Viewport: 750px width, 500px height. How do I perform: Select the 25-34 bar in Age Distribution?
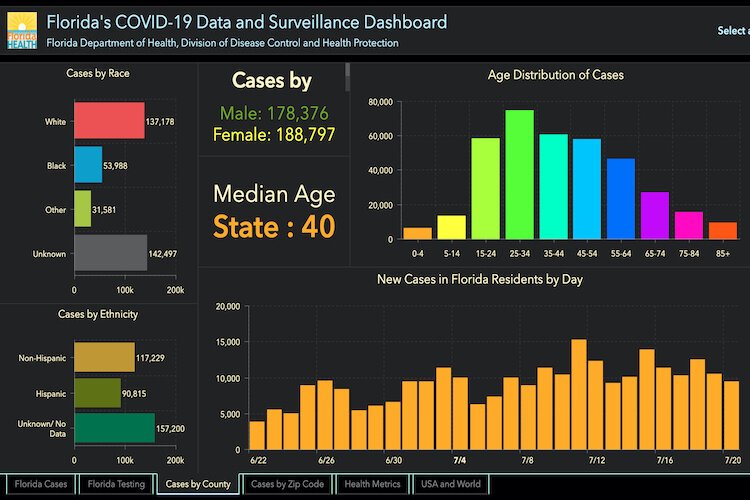click(x=519, y=175)
